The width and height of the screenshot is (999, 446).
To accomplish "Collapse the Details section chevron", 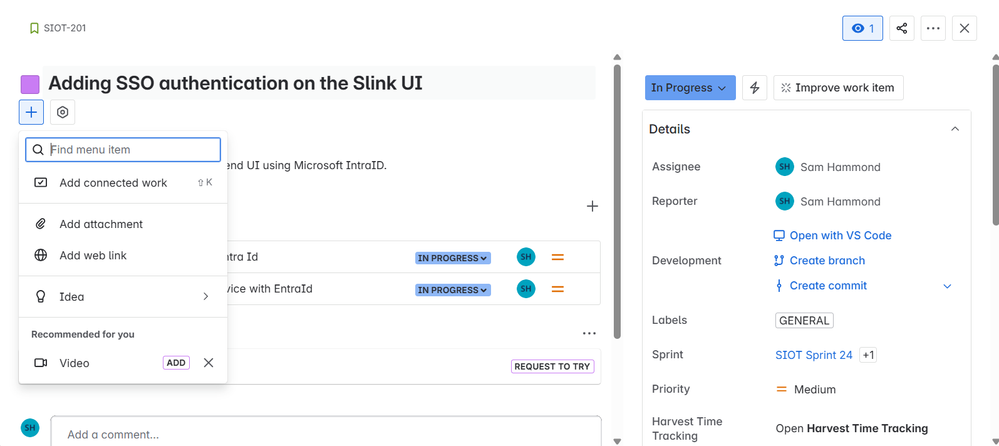I will [954, 129].
